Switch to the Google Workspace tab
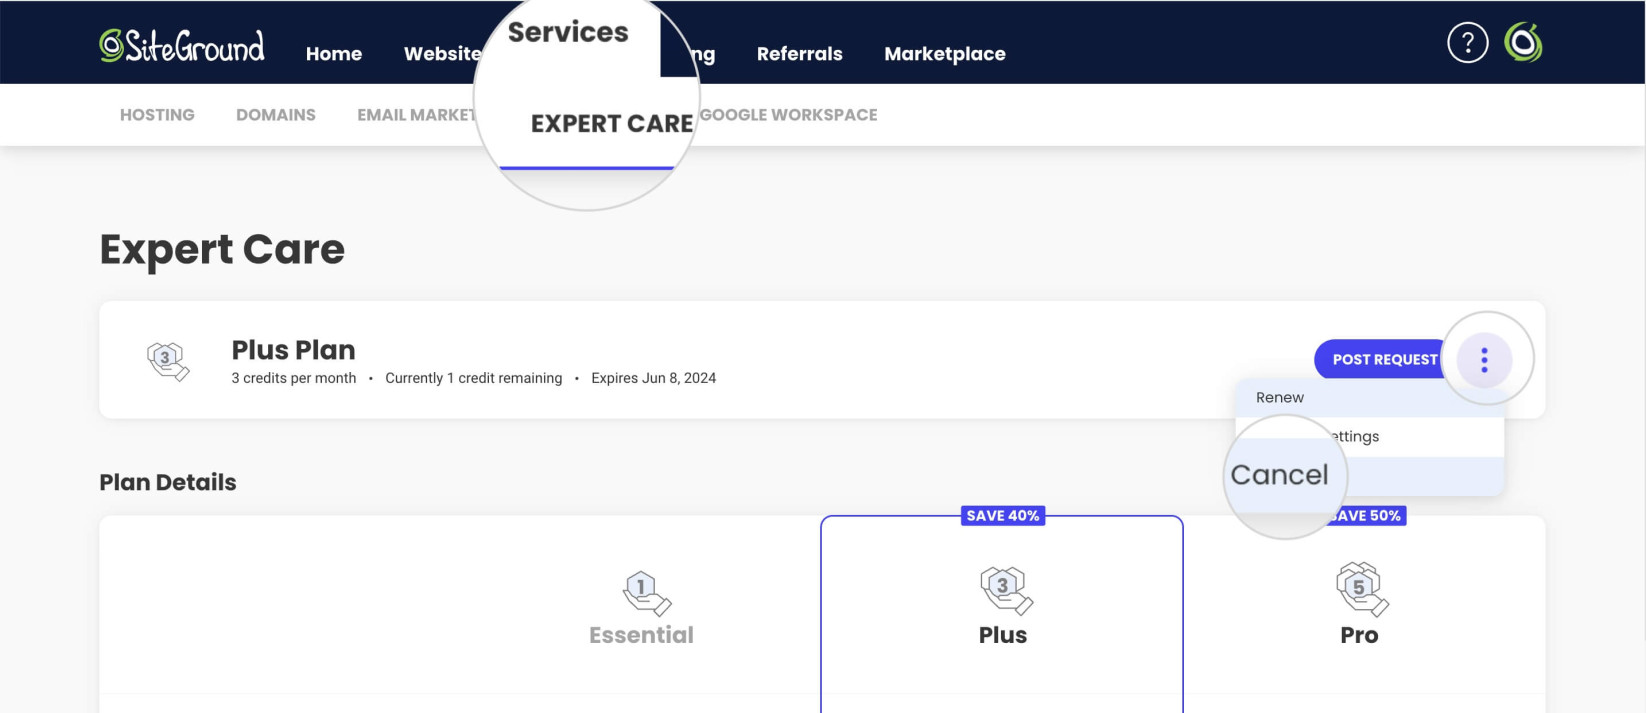Viewport: 1646px width, 713px height. pyautogui.click(x=788, y=115)
